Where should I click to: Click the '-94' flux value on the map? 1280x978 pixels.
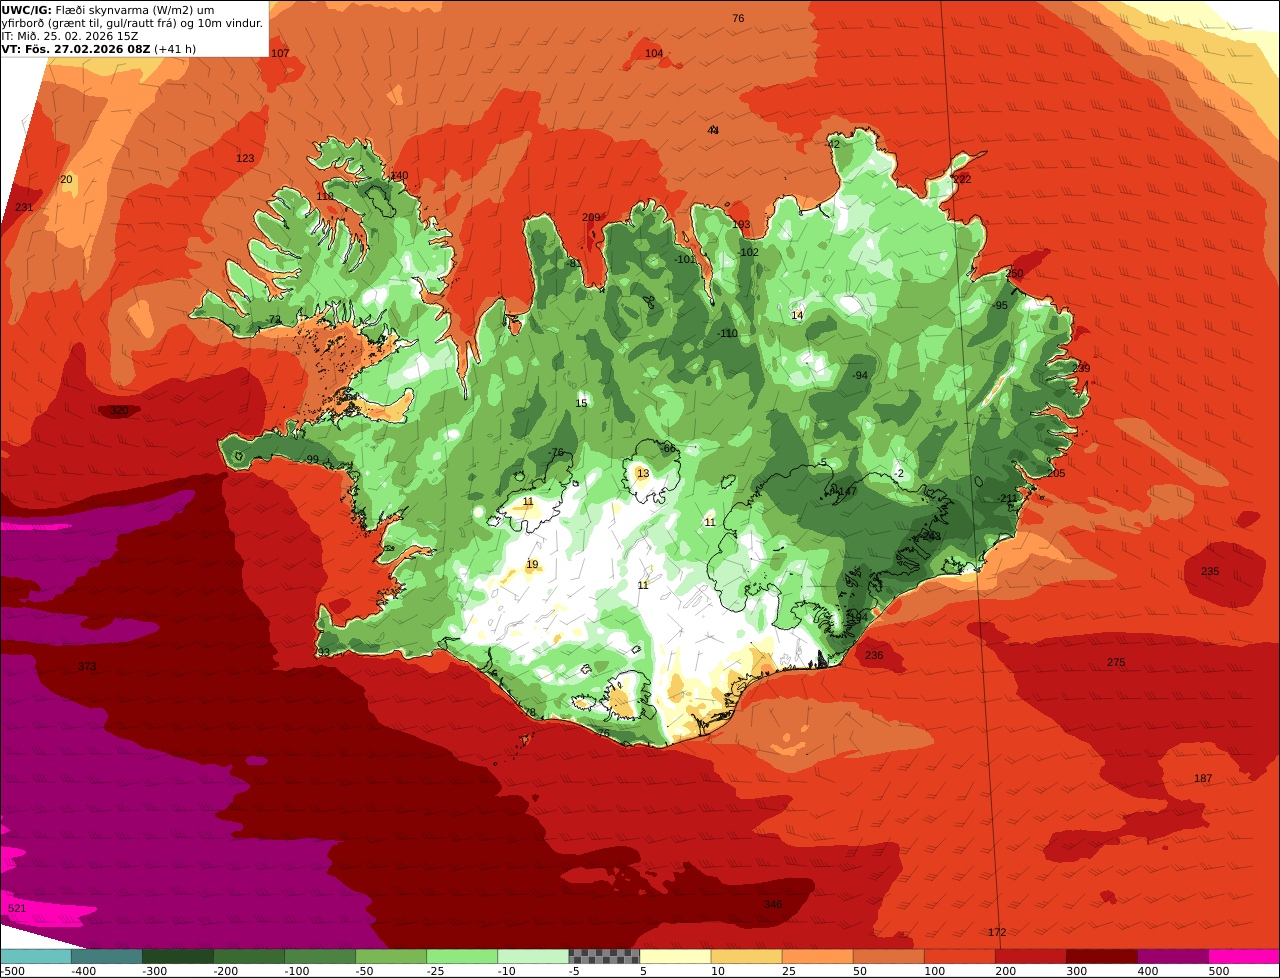(x=860, y=375)
